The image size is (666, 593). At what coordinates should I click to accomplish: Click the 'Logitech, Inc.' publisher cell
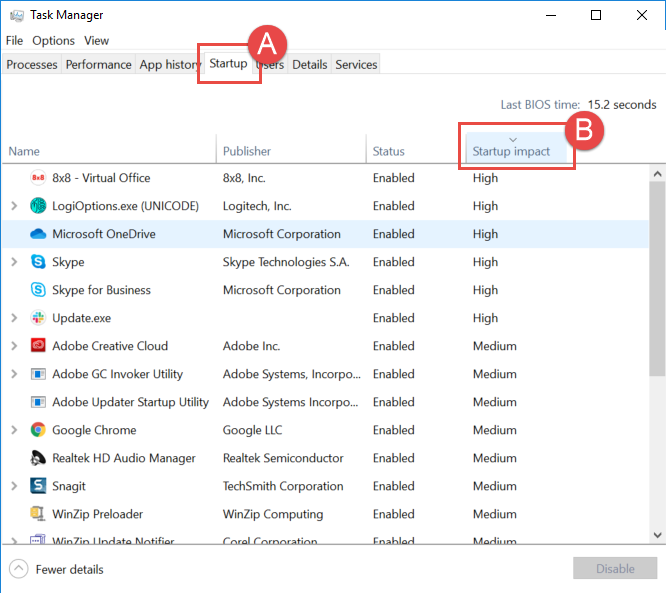click(257, 206)
